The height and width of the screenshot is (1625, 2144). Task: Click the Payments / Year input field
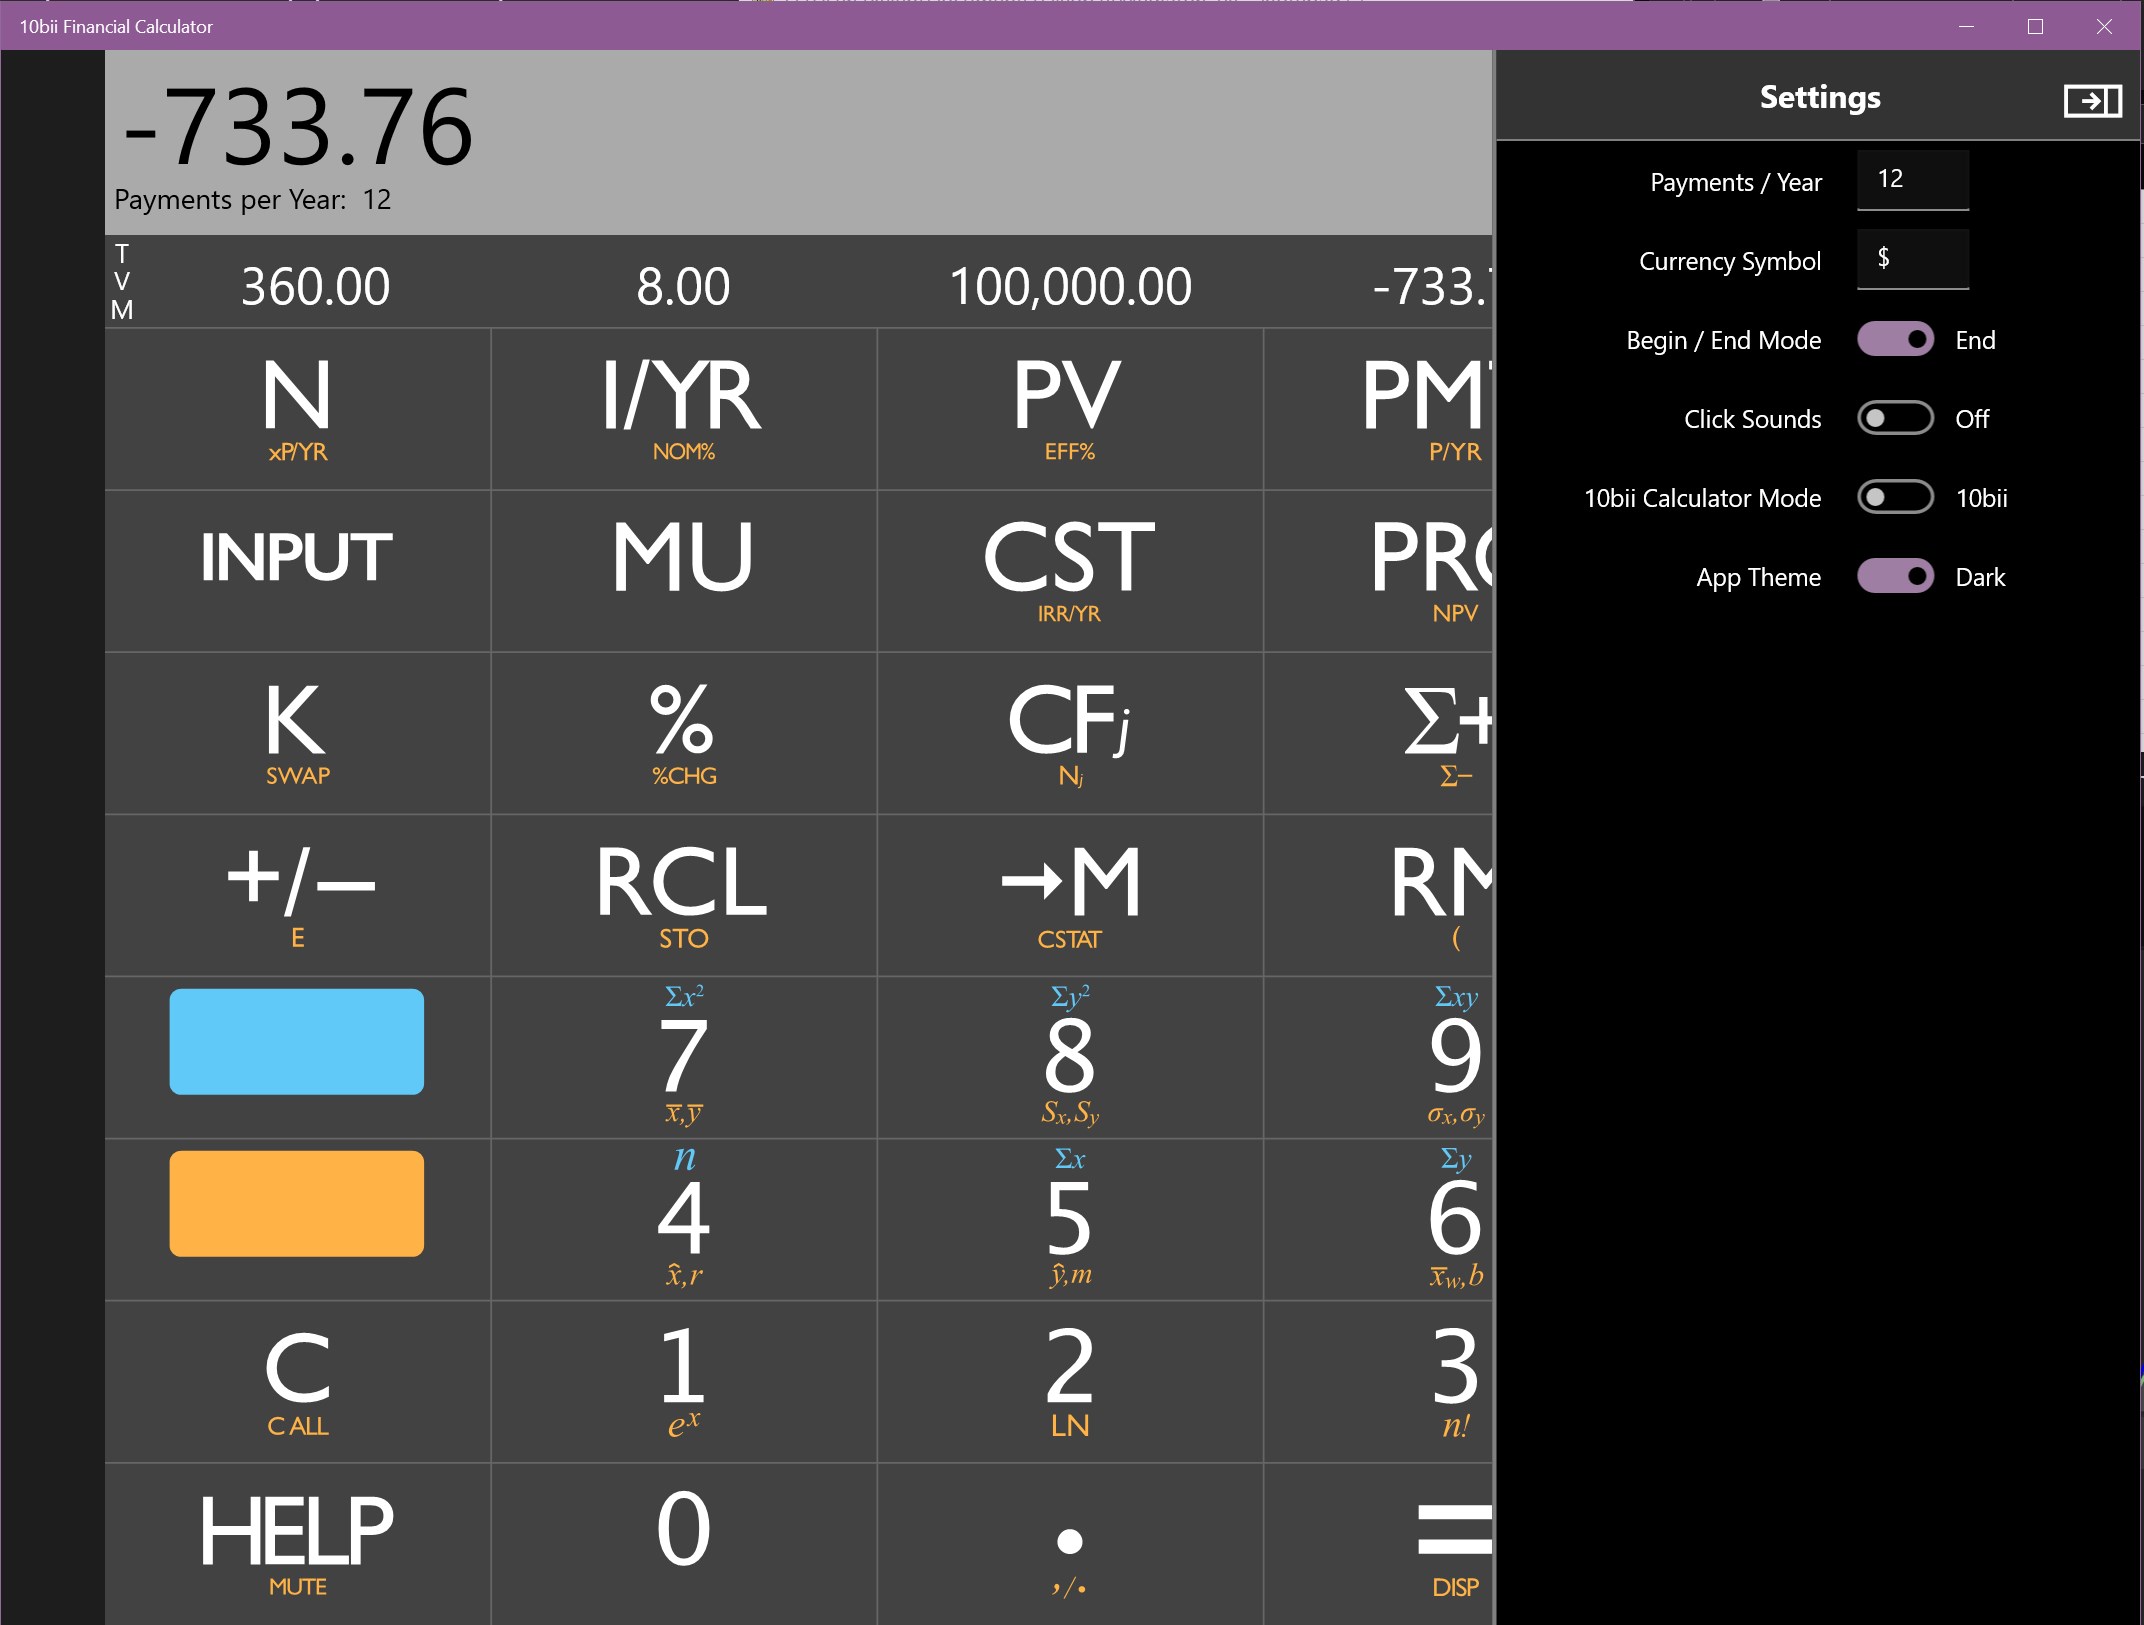(1911, 180)
